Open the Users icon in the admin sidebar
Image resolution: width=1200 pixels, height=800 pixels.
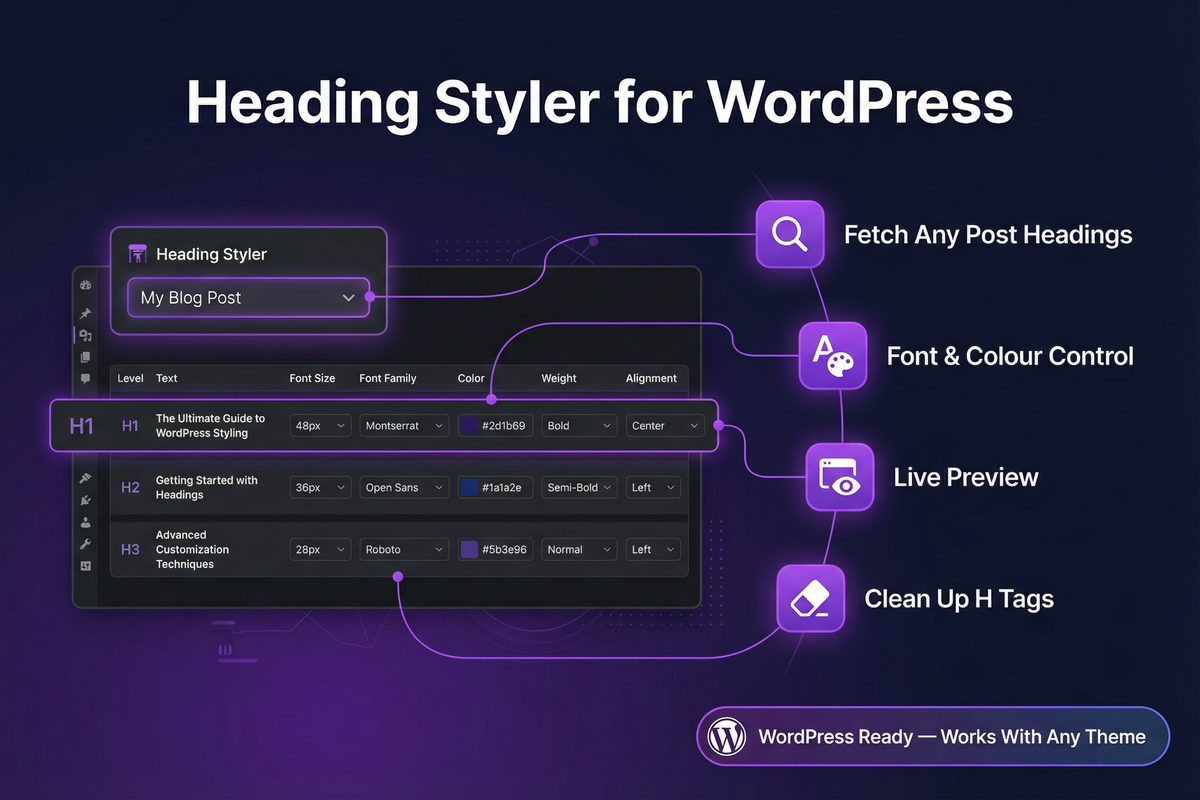(x=86, y=522)
